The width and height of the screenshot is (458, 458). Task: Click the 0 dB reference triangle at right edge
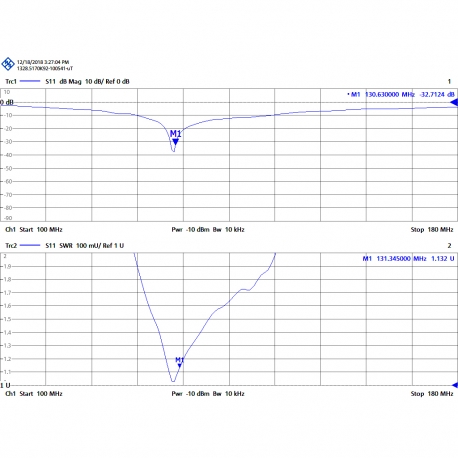point(454,102)
